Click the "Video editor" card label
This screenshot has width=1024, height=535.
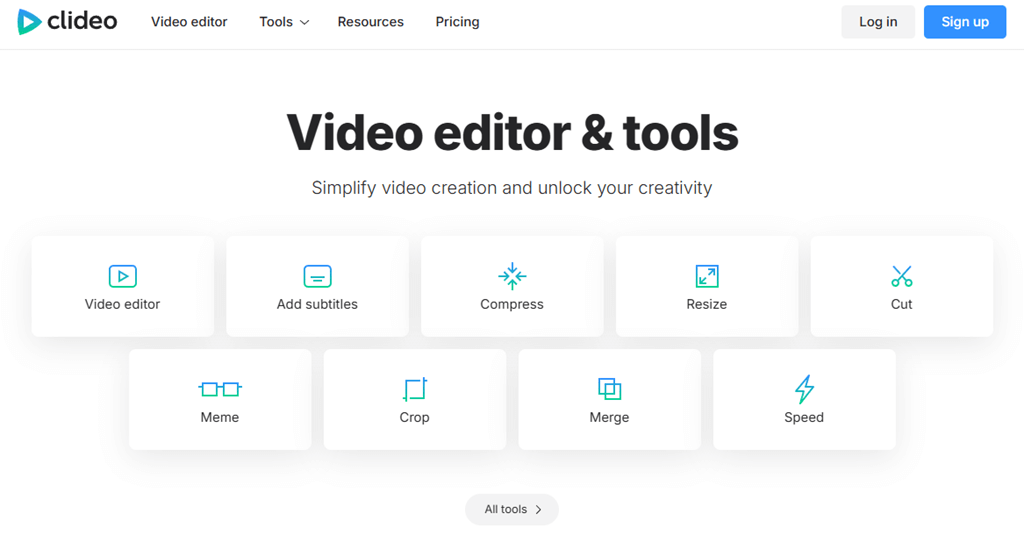(x=122, y=304)
